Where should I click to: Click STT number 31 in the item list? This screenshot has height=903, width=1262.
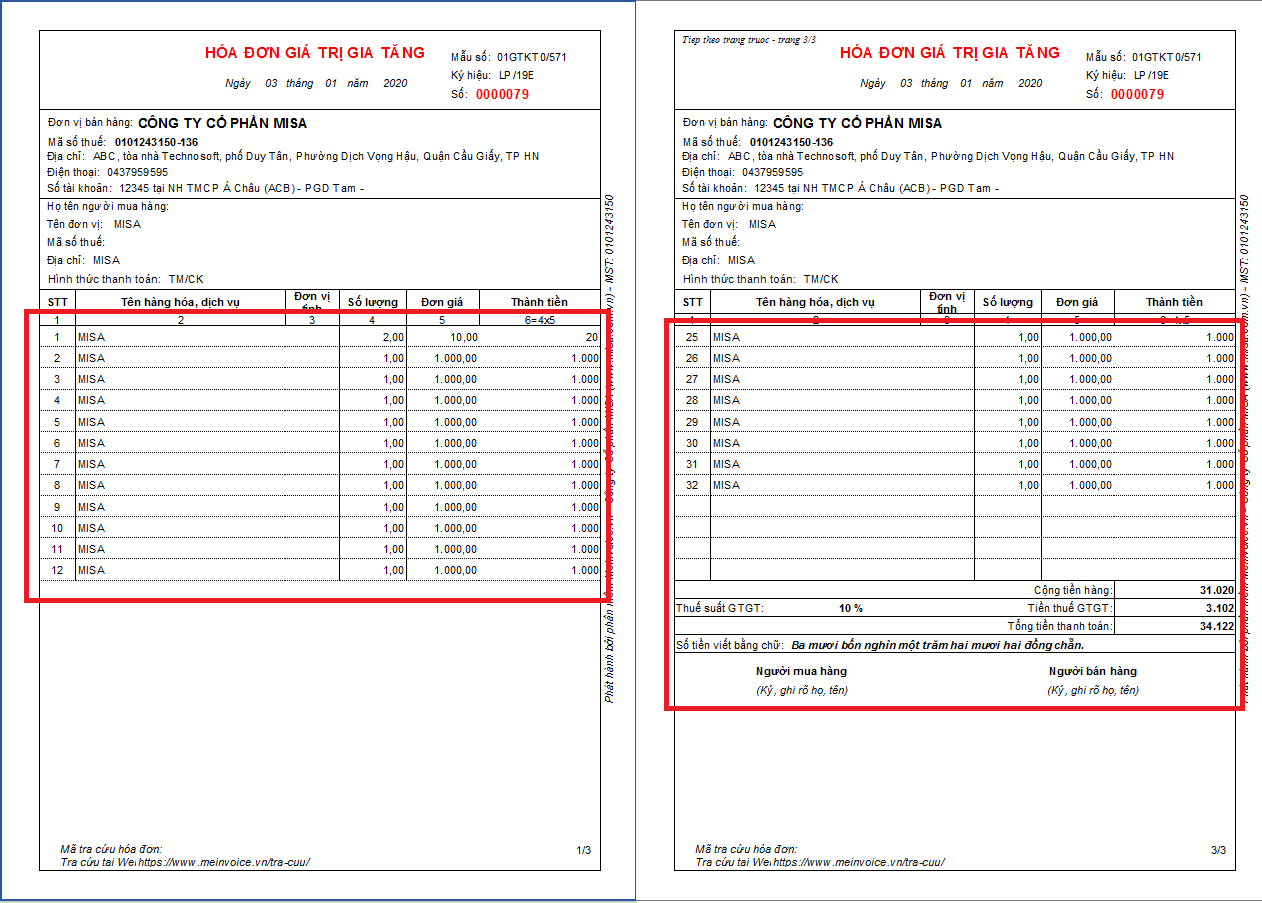click(692, 464)
